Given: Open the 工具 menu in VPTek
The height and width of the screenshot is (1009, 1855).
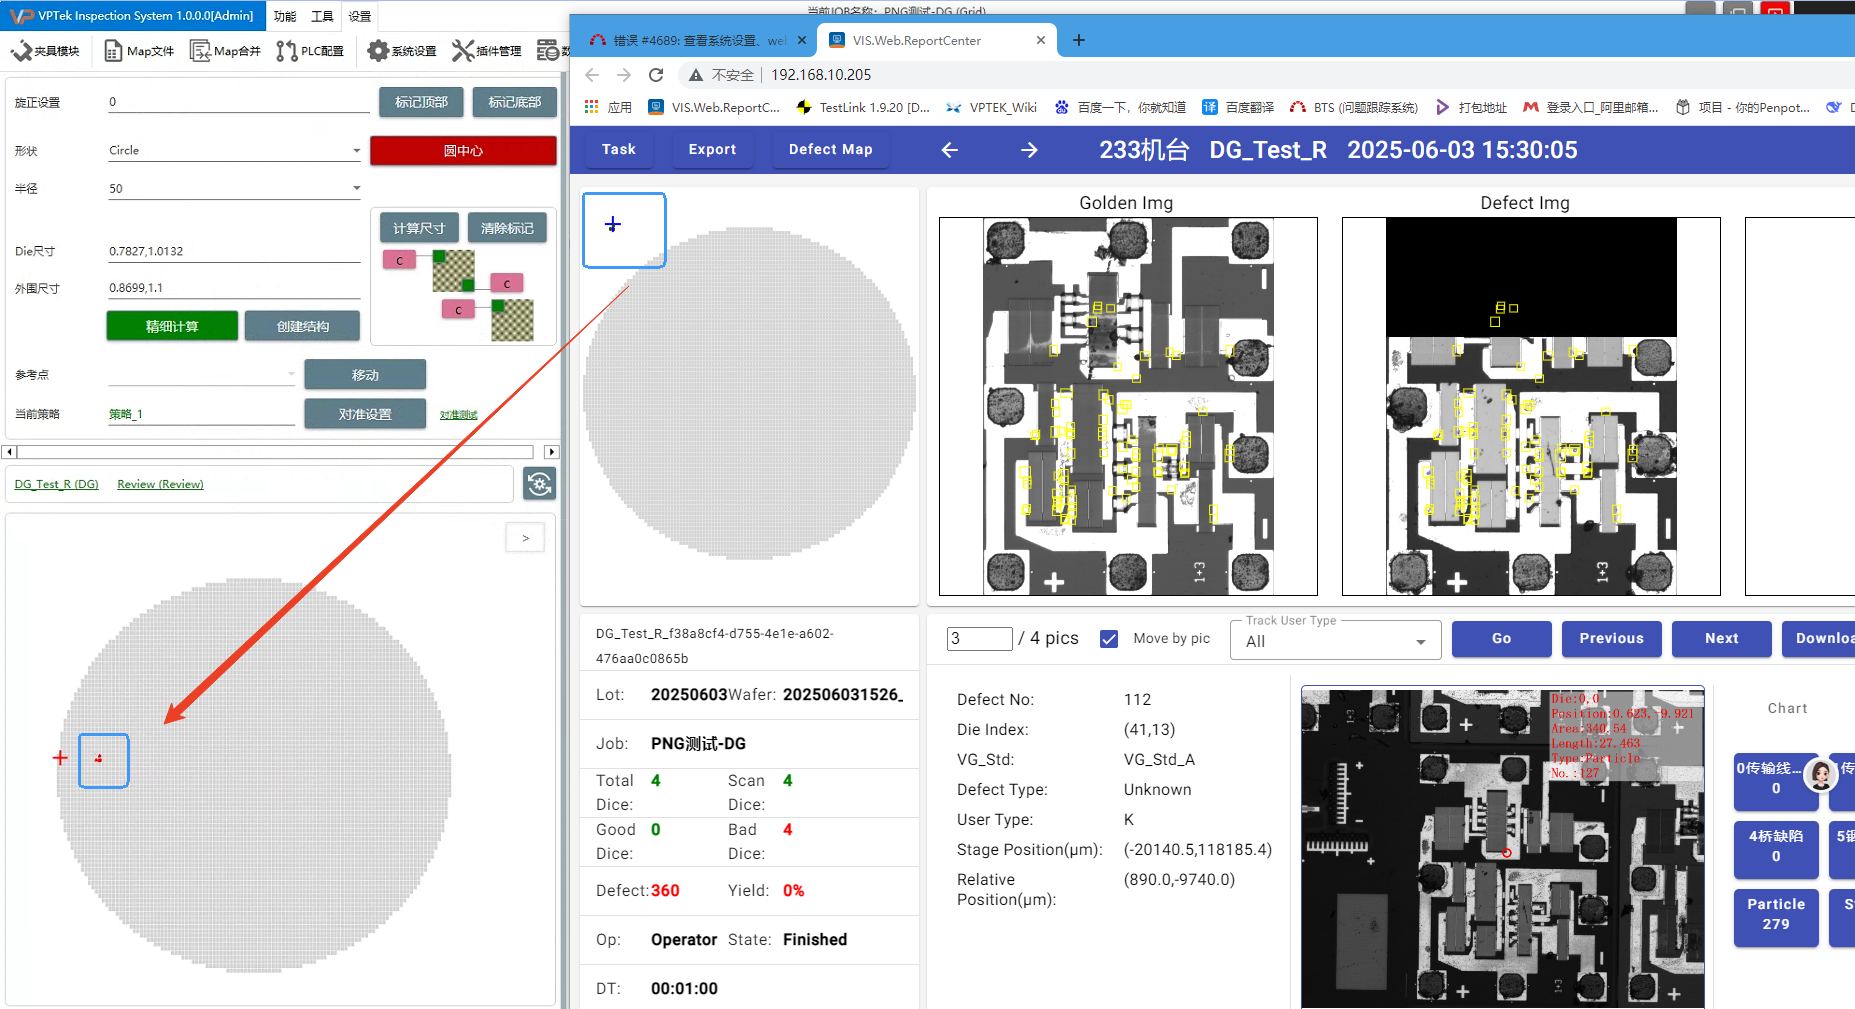Looking at the screenshot, I should pos(322,16).
